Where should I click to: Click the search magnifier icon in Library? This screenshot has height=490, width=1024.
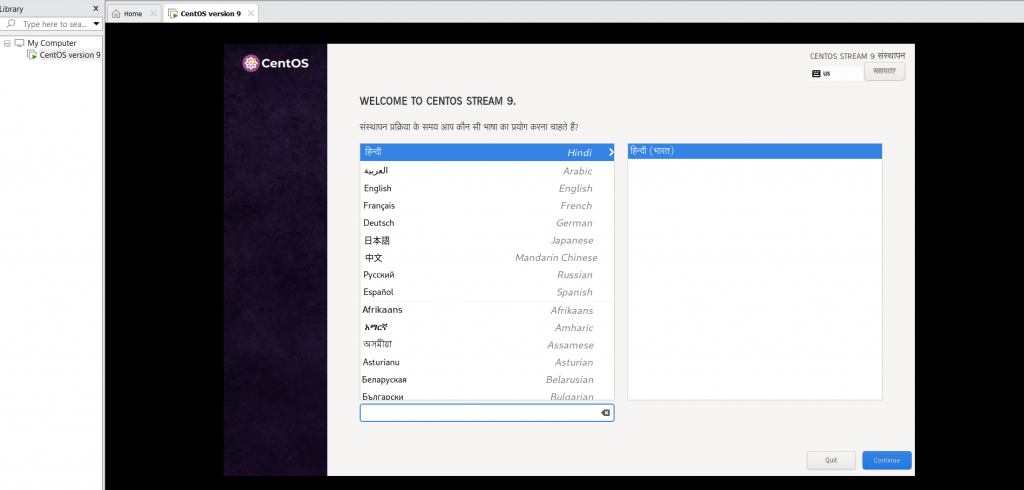pyautogui.click(x=11, y=24)
